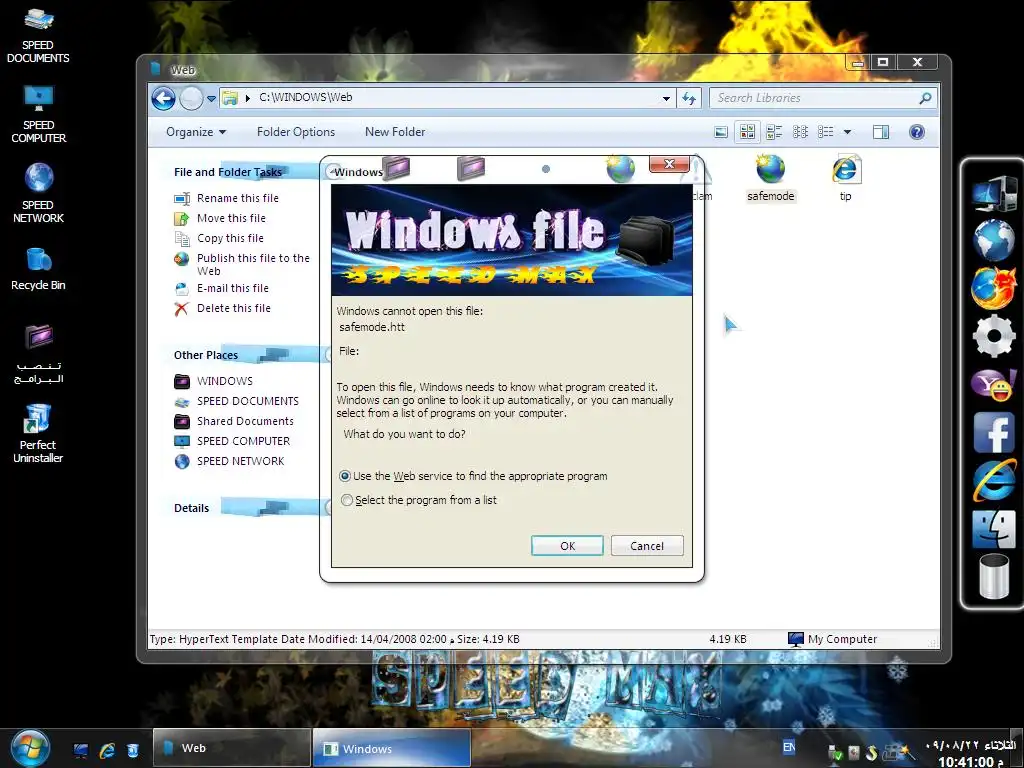
Task: Click the search magnifier icon
Action: pyautogui.click(x=925, y=98)
